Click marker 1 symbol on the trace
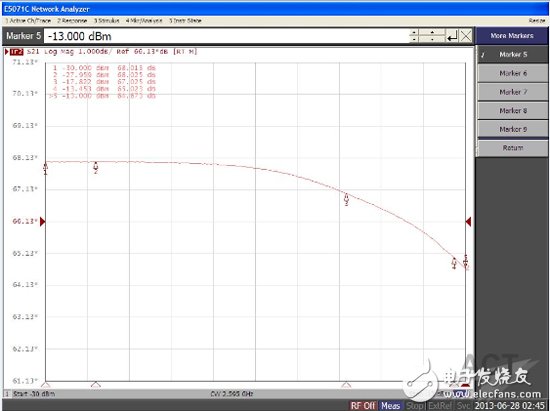 coord(45,169)
